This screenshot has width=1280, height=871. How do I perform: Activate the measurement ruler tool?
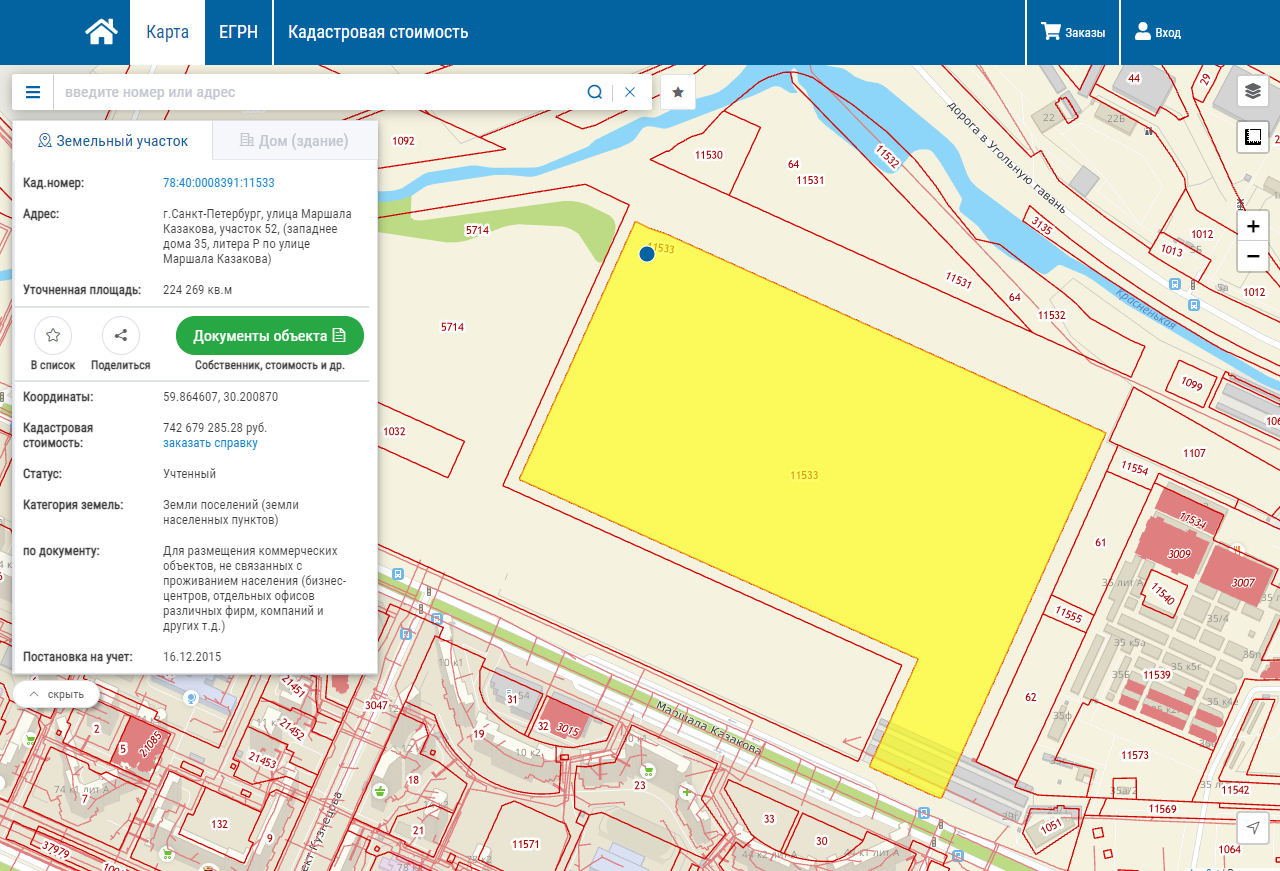click(x=1253, y=136)
